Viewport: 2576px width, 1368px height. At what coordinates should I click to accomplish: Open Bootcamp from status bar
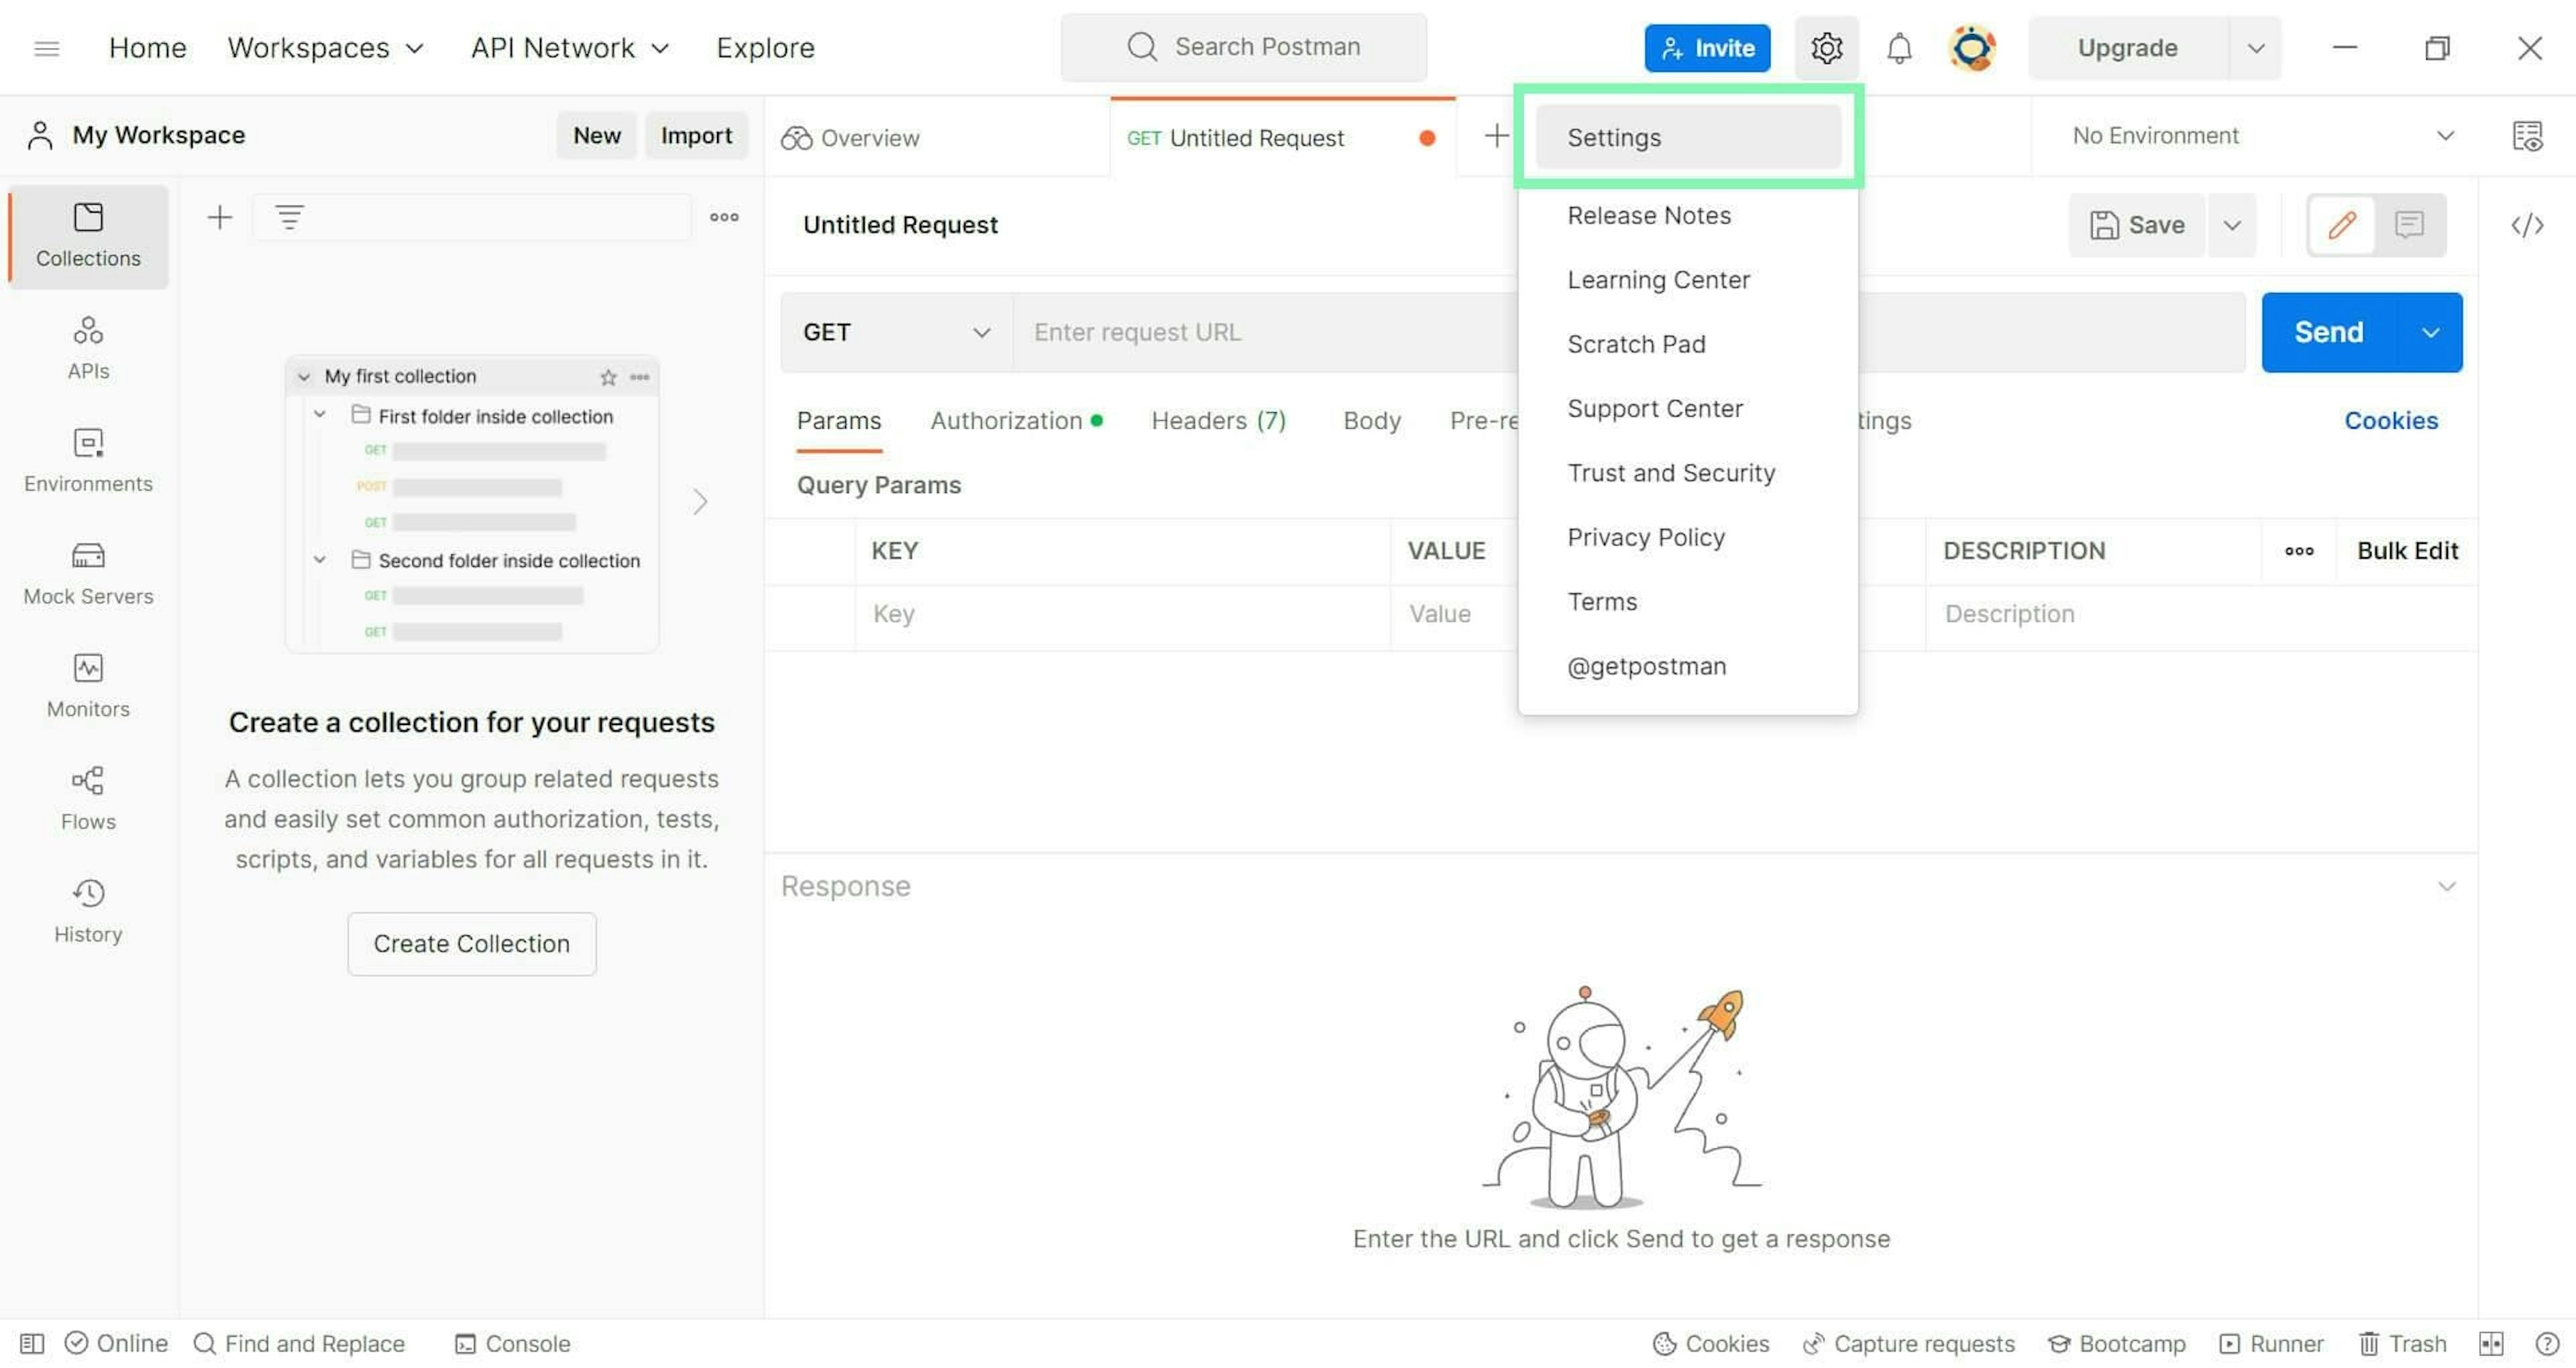point(2116,1343)
